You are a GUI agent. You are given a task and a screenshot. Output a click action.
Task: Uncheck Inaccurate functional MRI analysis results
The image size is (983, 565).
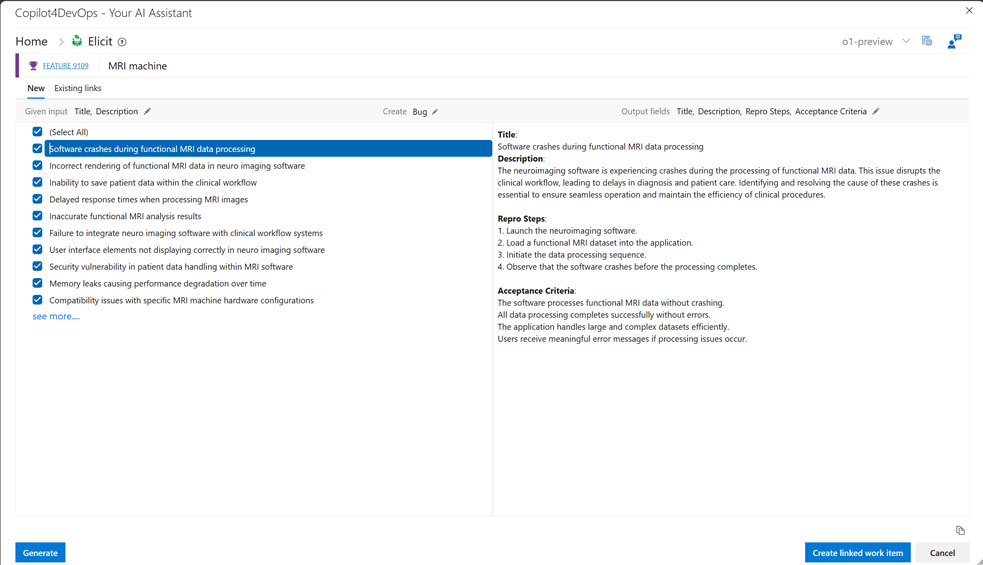pos(37,216)
